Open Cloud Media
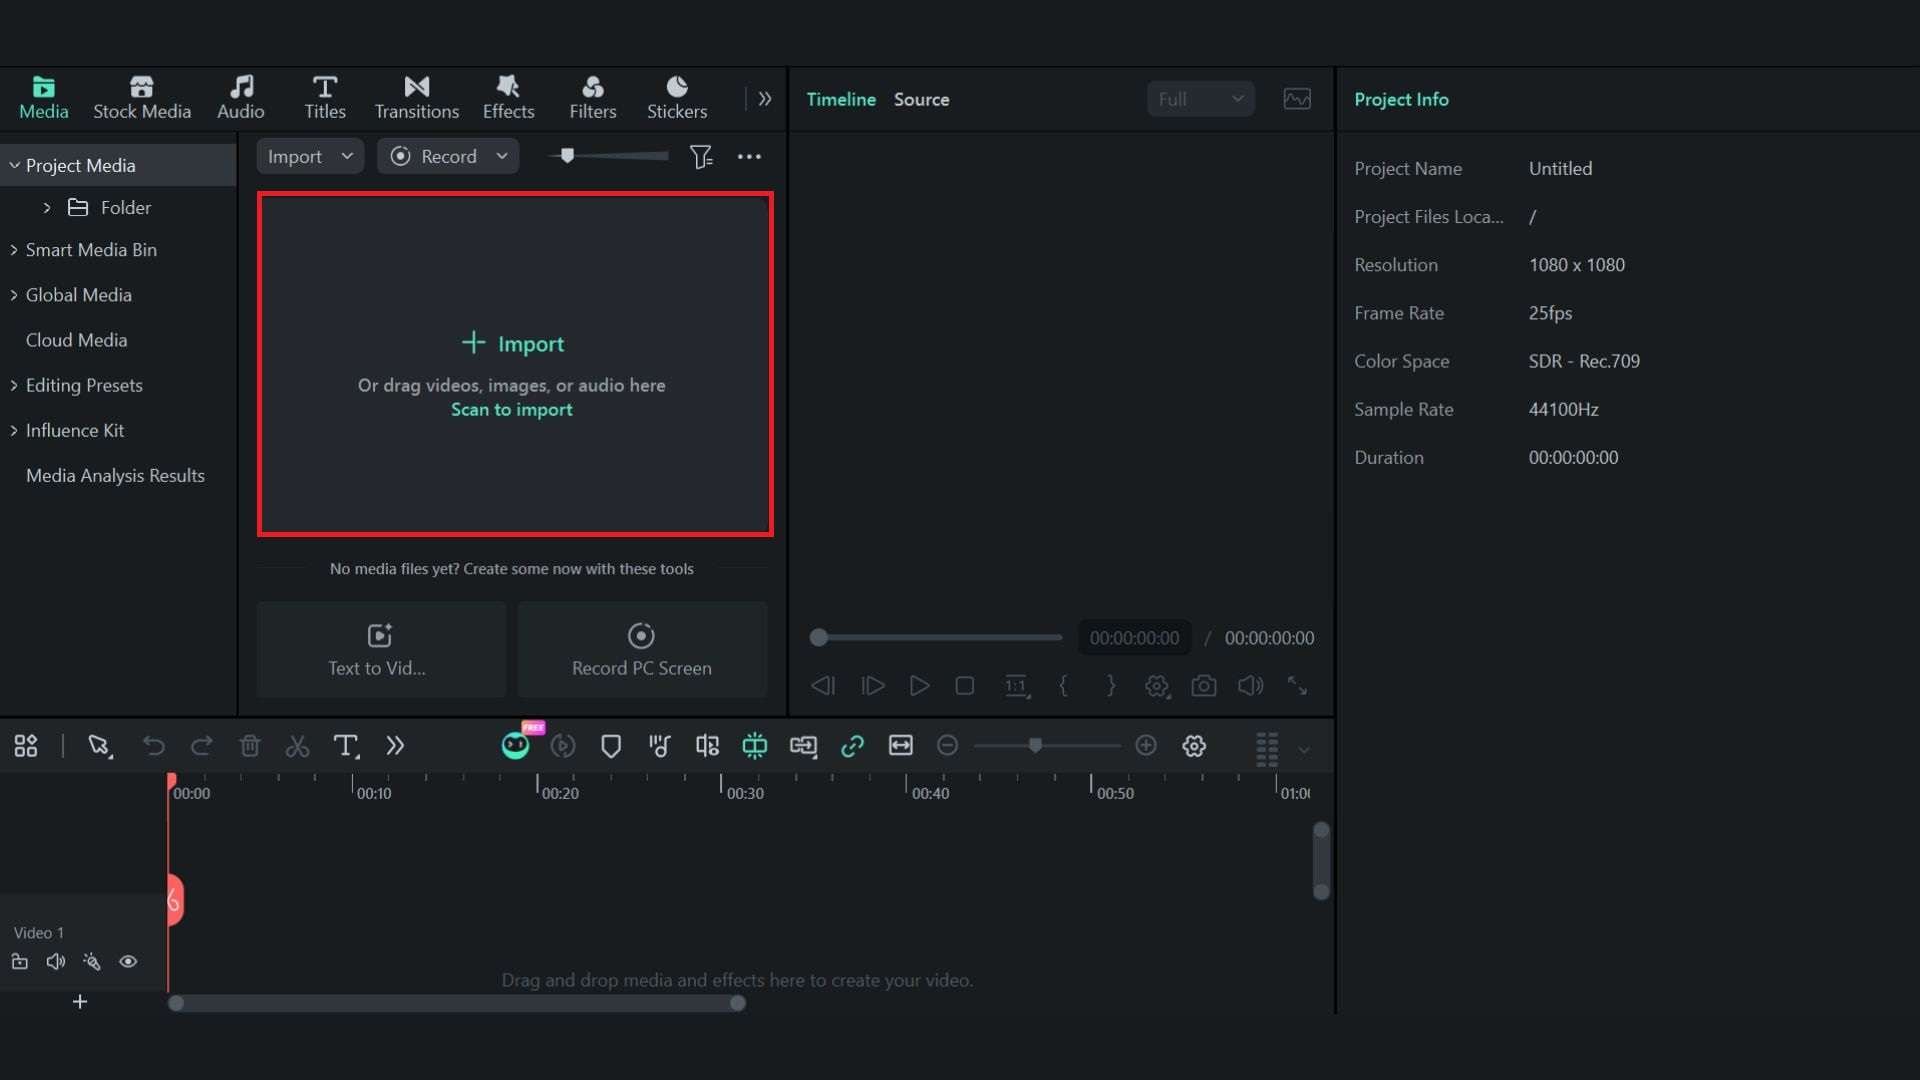This screenshot has width=1920, height=1080. [76, 340]
